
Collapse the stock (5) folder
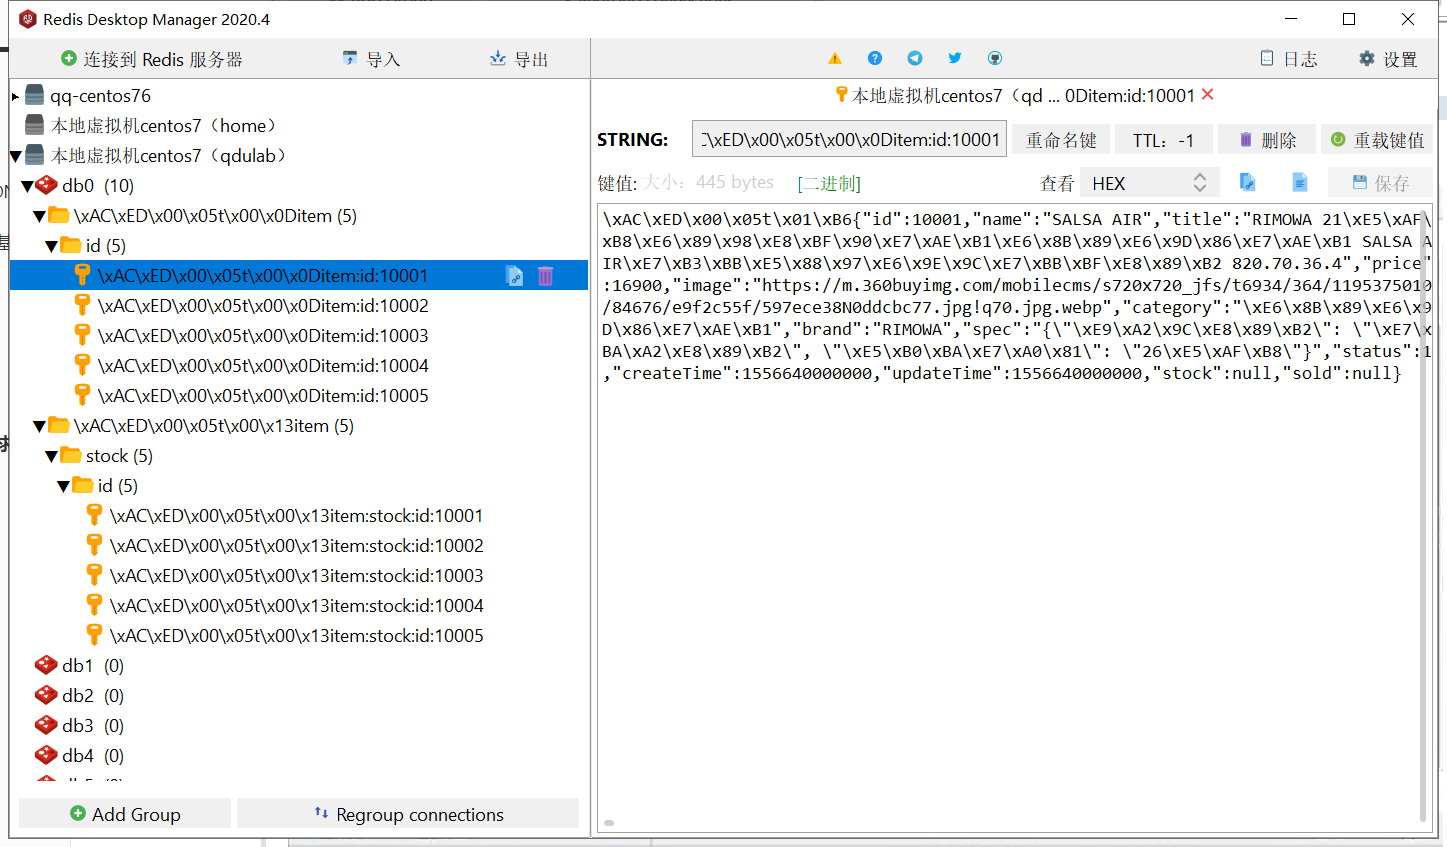click(52, 456)
